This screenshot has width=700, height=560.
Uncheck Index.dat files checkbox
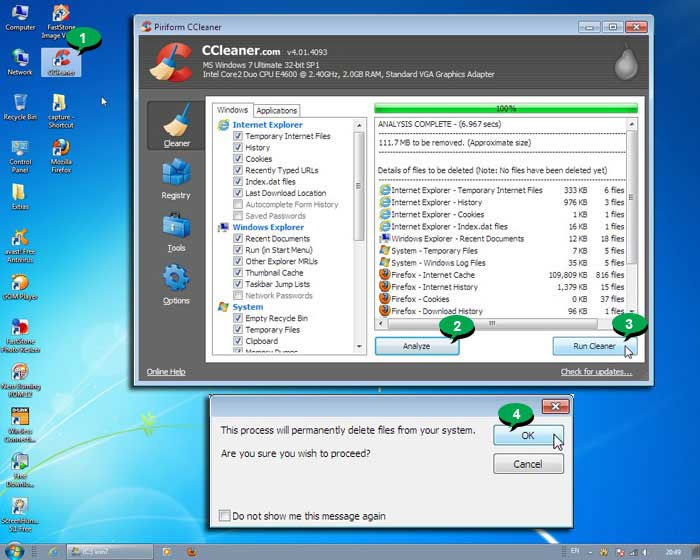(238, 182)
